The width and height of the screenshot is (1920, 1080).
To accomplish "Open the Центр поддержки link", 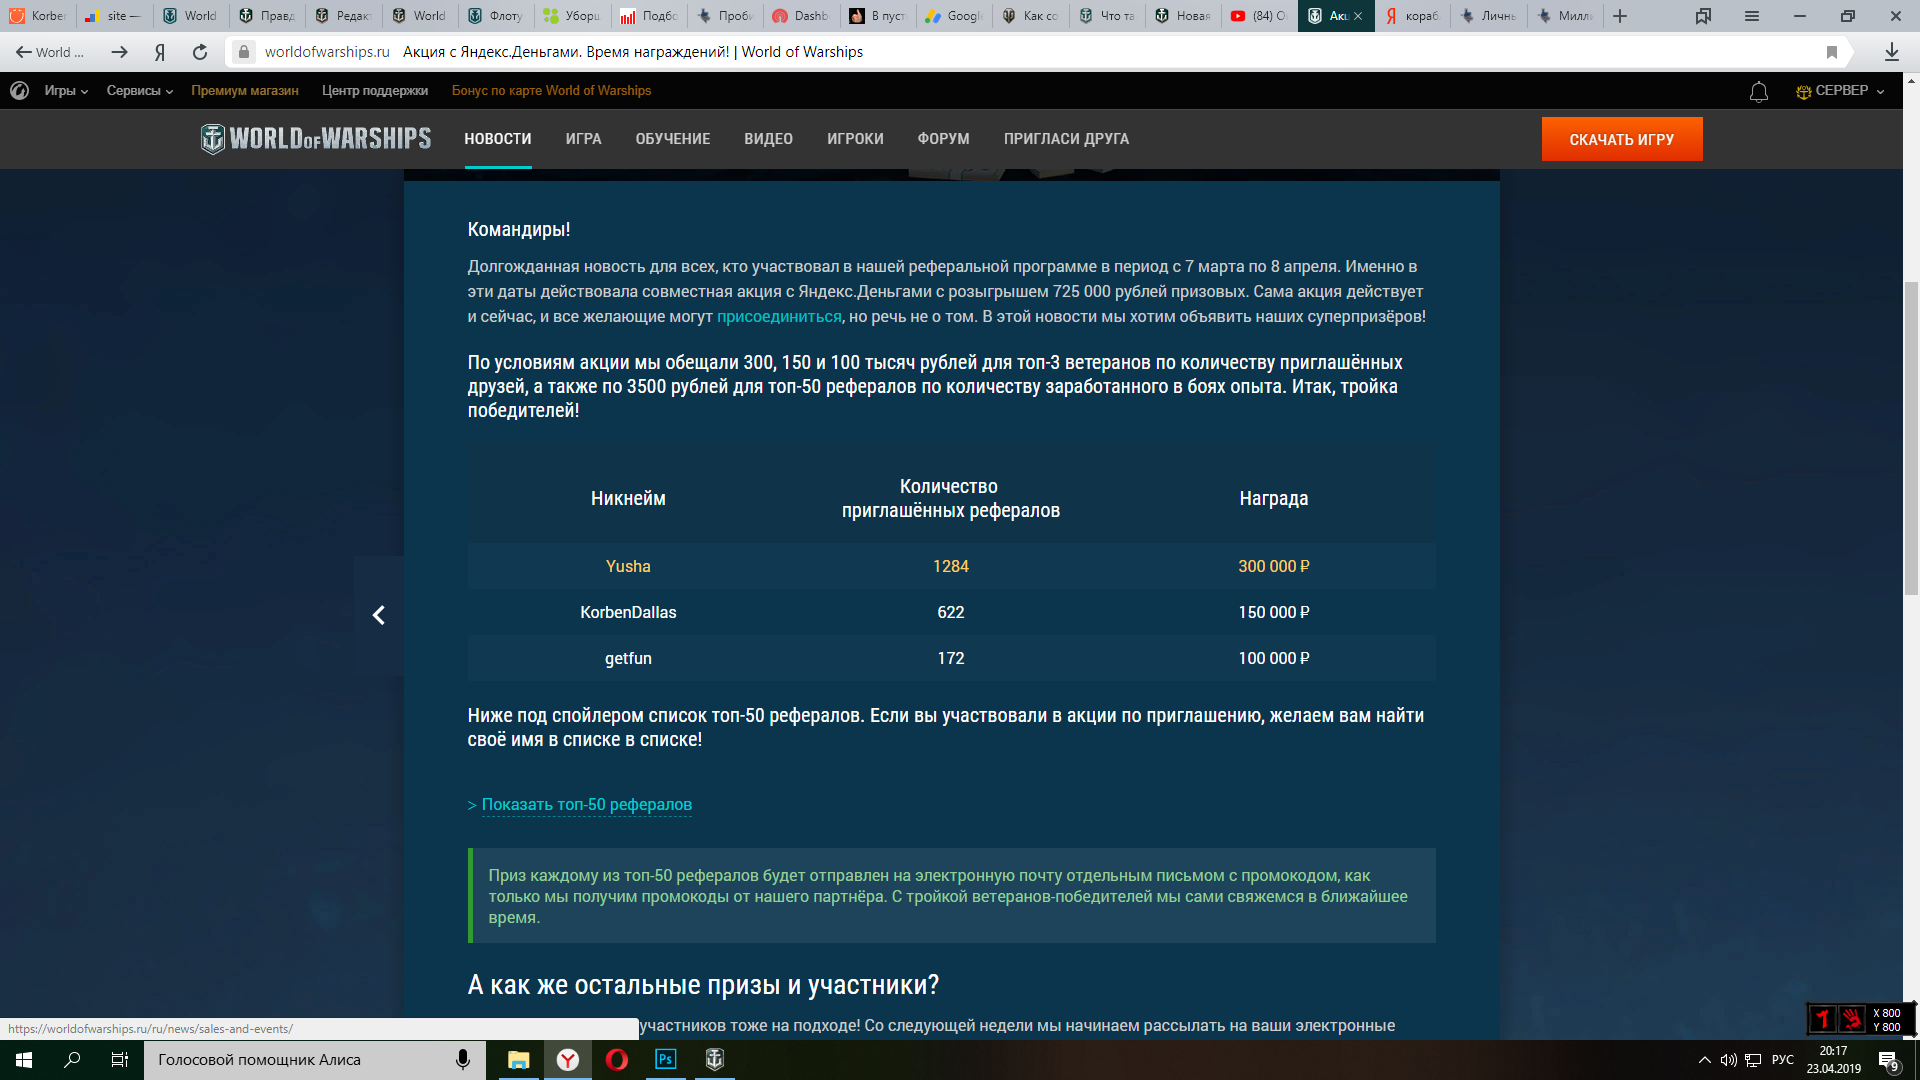I will click(x=375, y=91).
